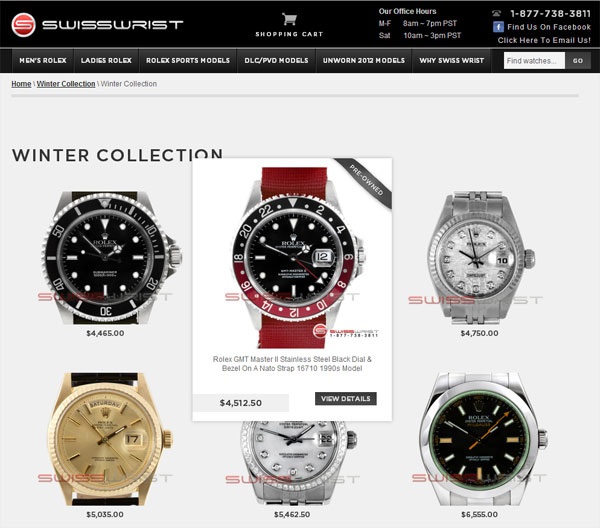Open the diamond Datejust watch priced $4,750.00
600x528 pixels.
pos(480,258)
